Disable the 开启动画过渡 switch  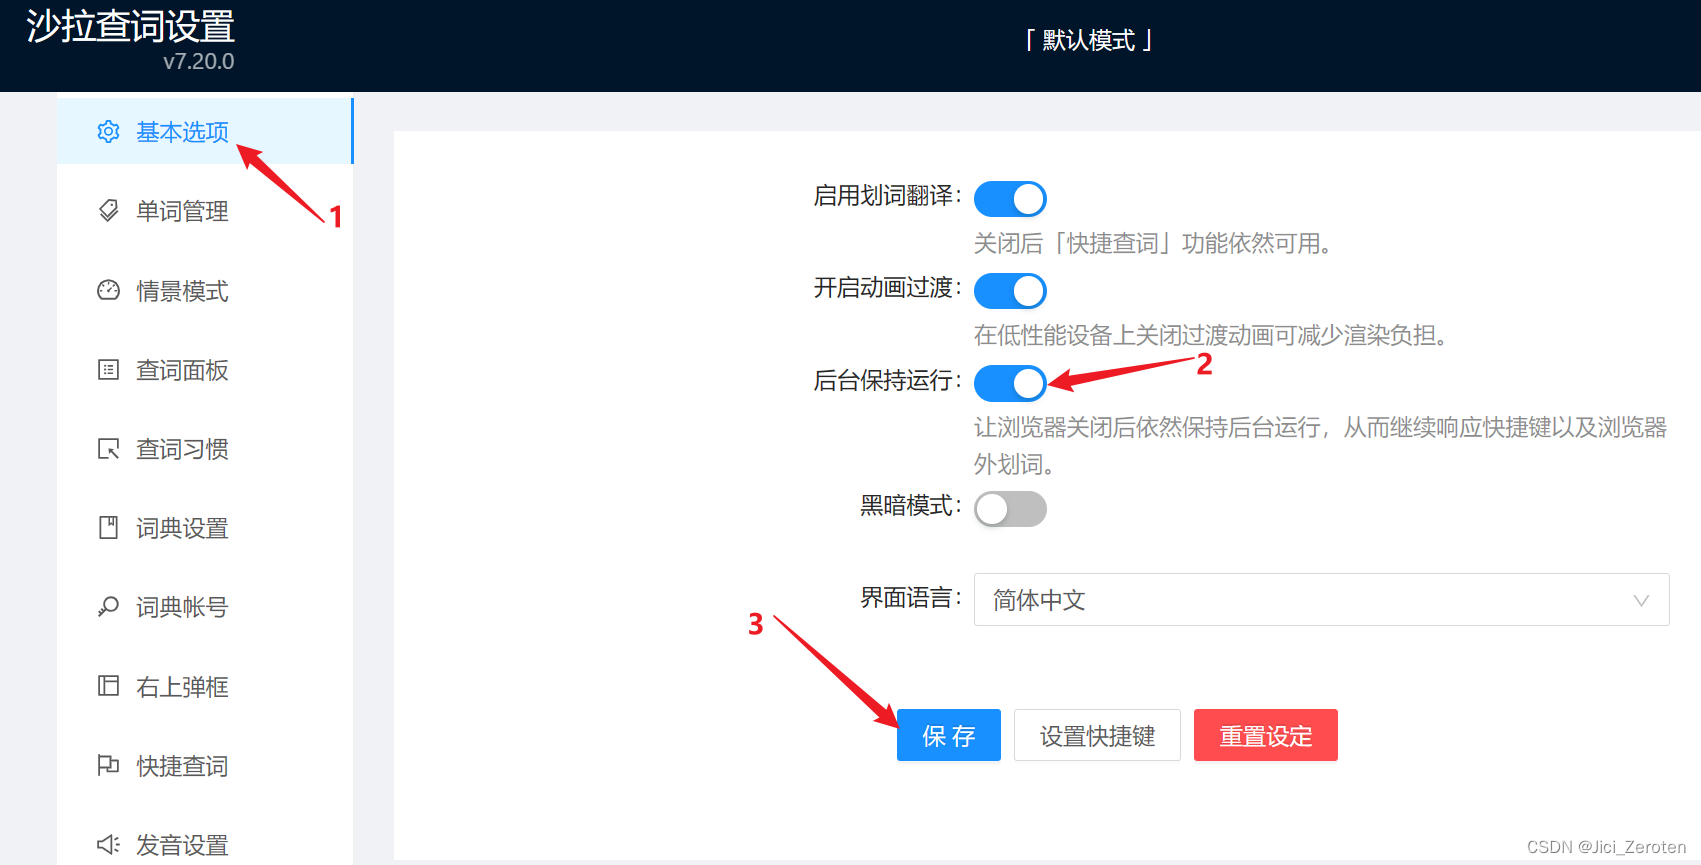[1010, 291]
